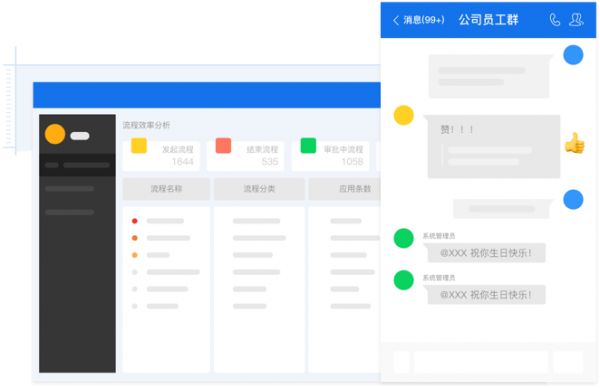Select the 赞！！！ message bubble

tap(493, 146)
